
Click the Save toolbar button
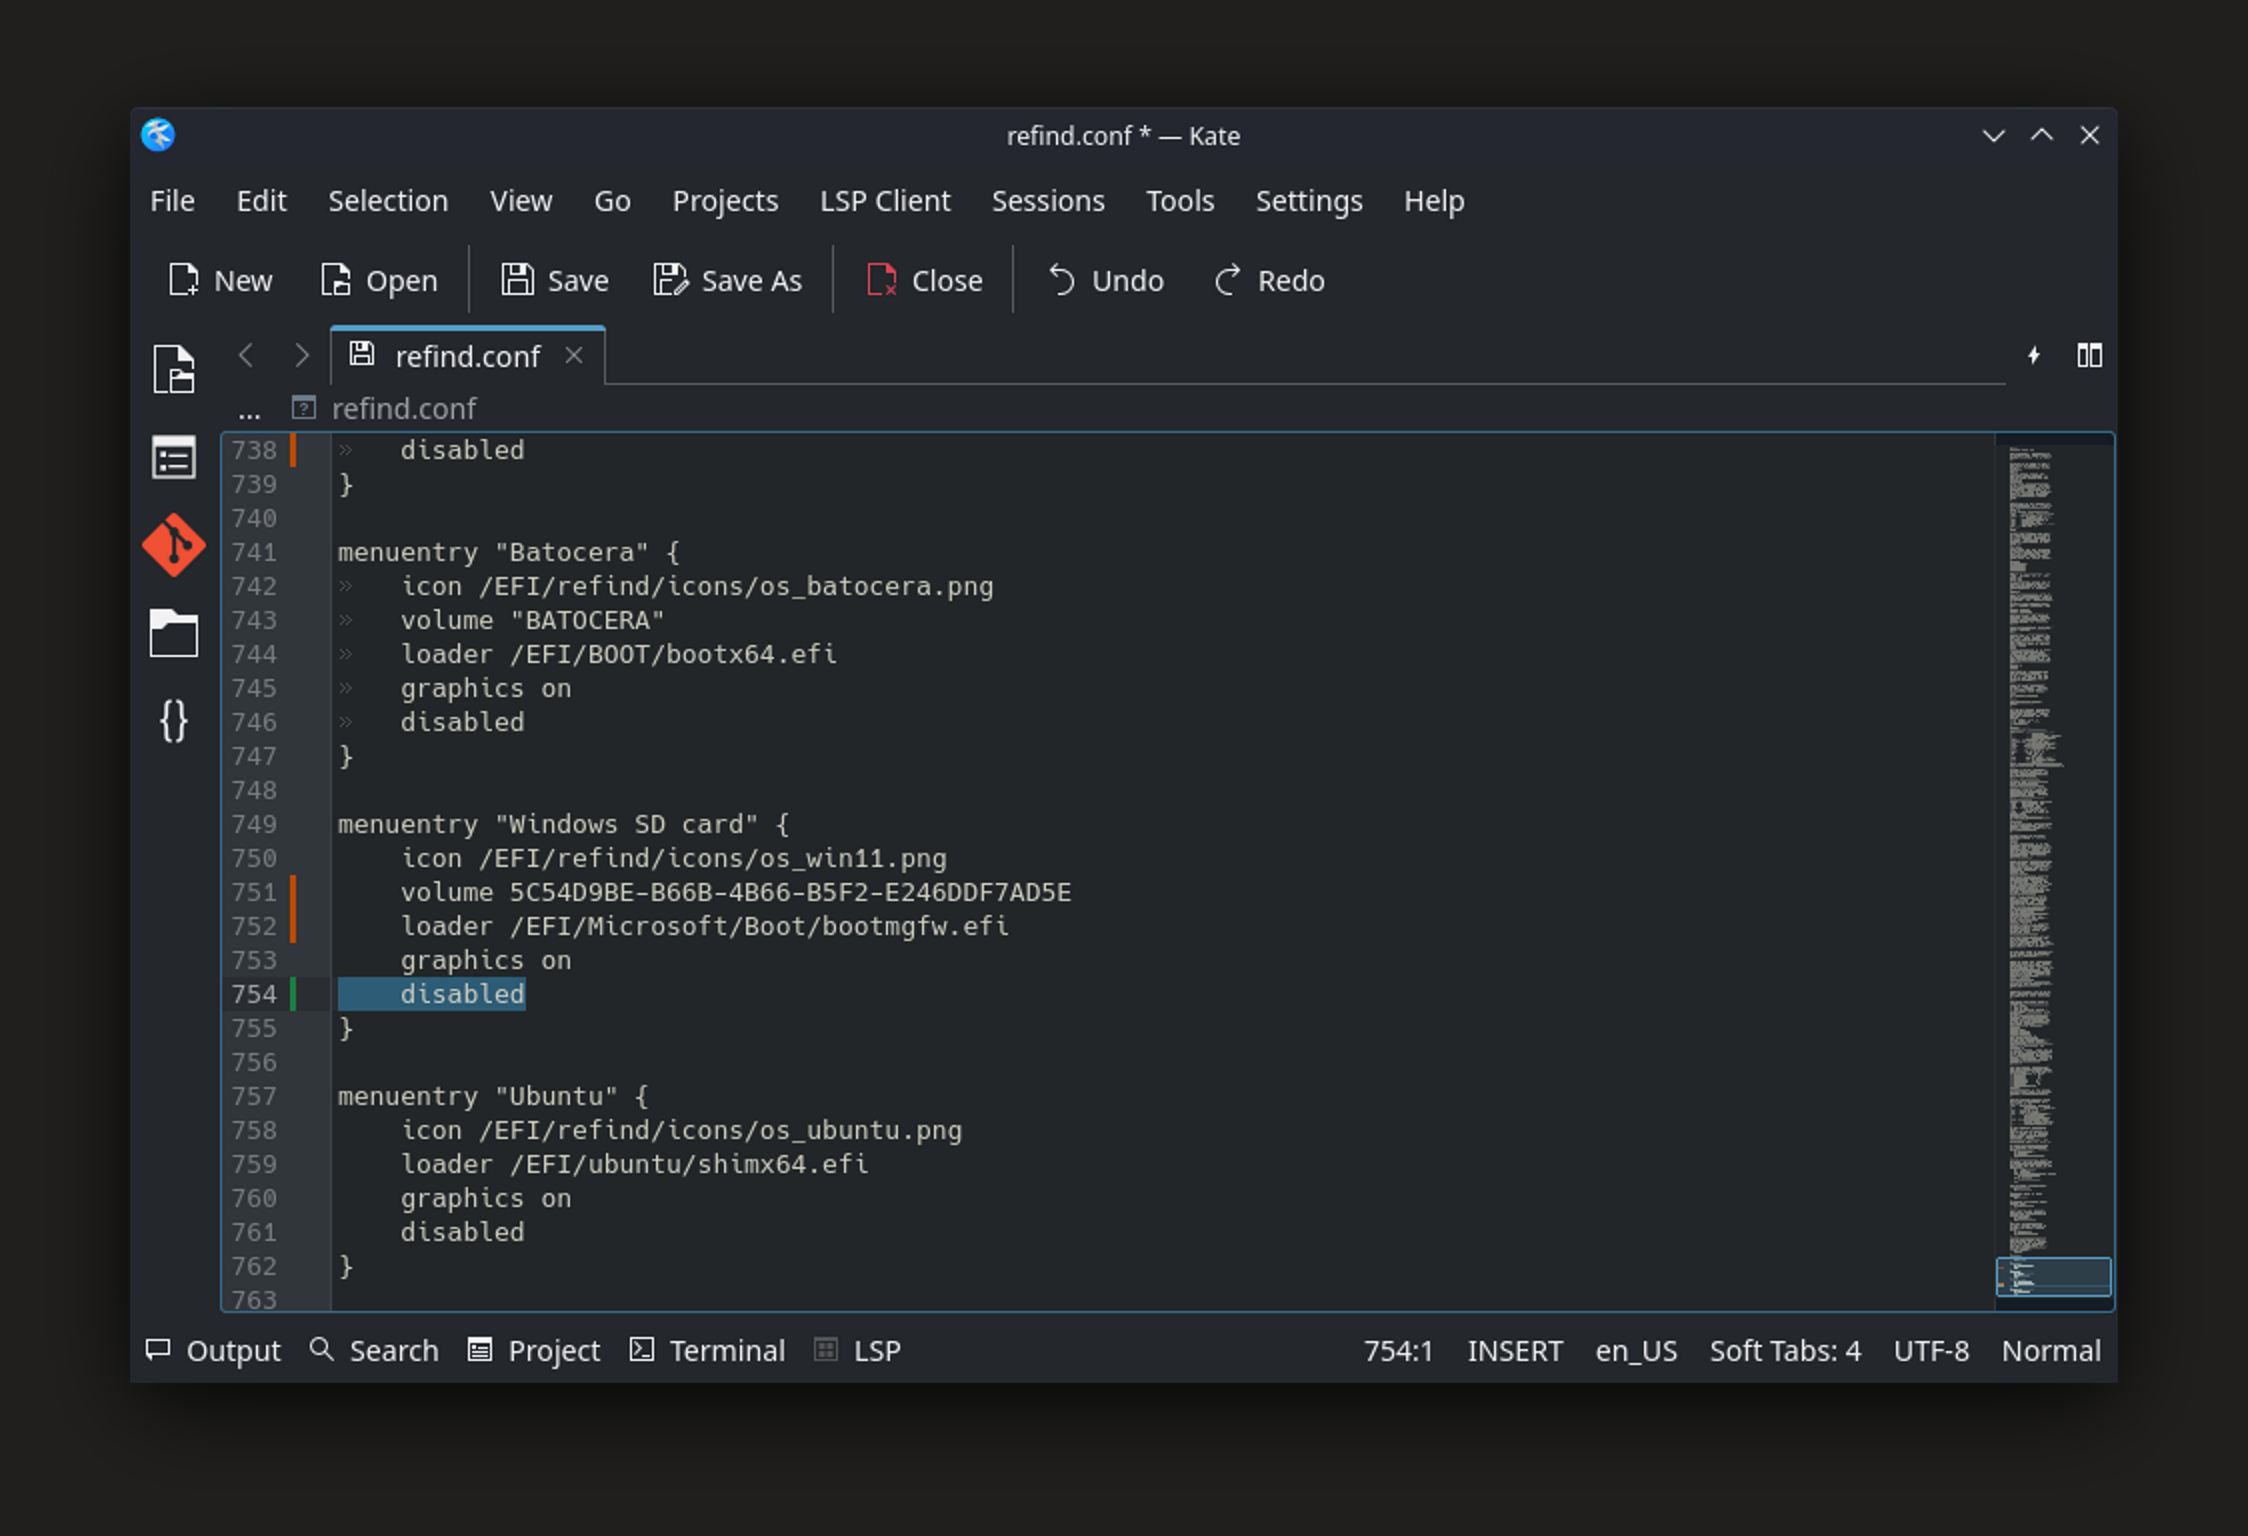[555, 281]
